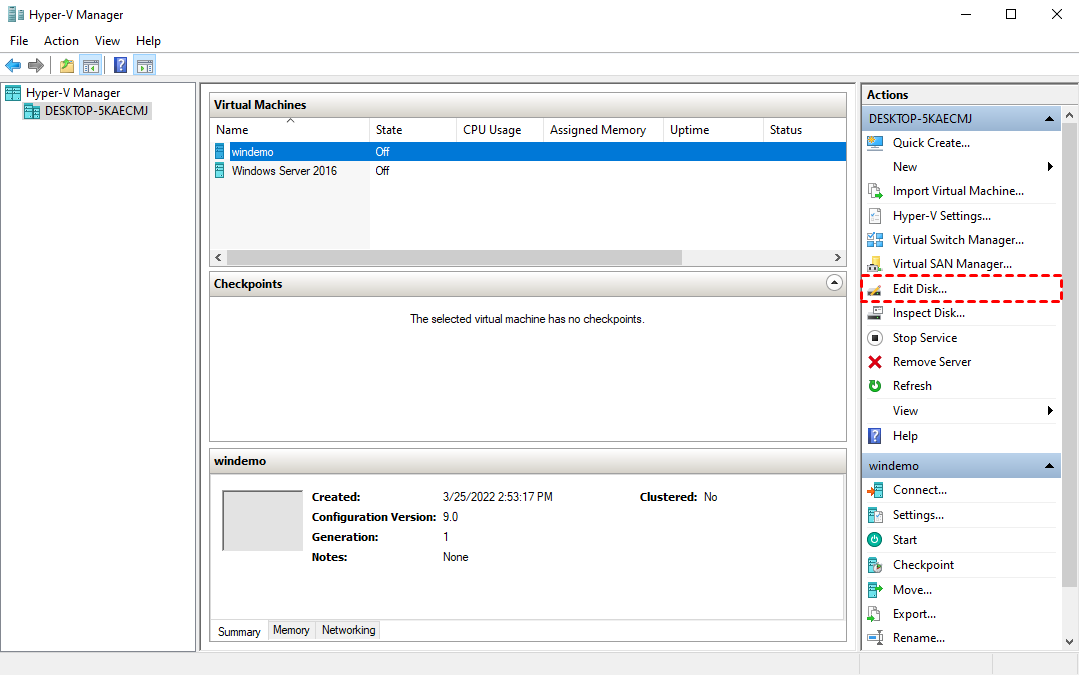Toggle the Show/Hide Console Tree icon
The image size is (1079, 675).
click(91, 65)
